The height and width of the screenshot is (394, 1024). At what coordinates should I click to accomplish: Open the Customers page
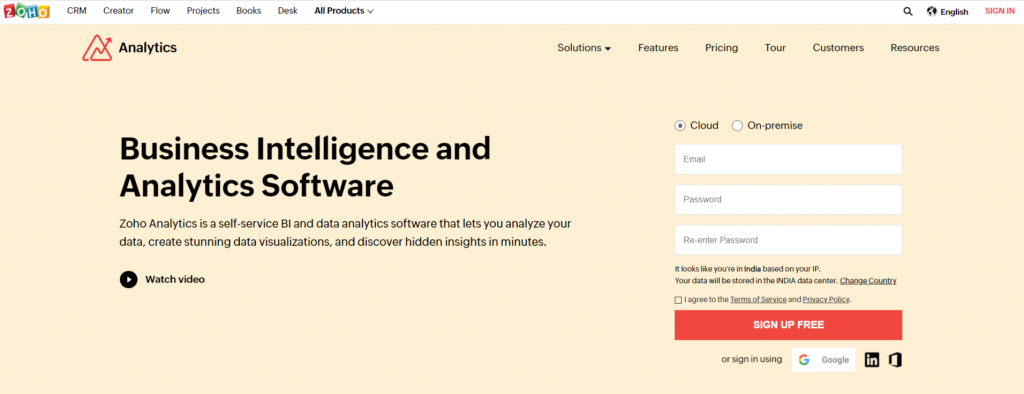[x=838, y=48]
